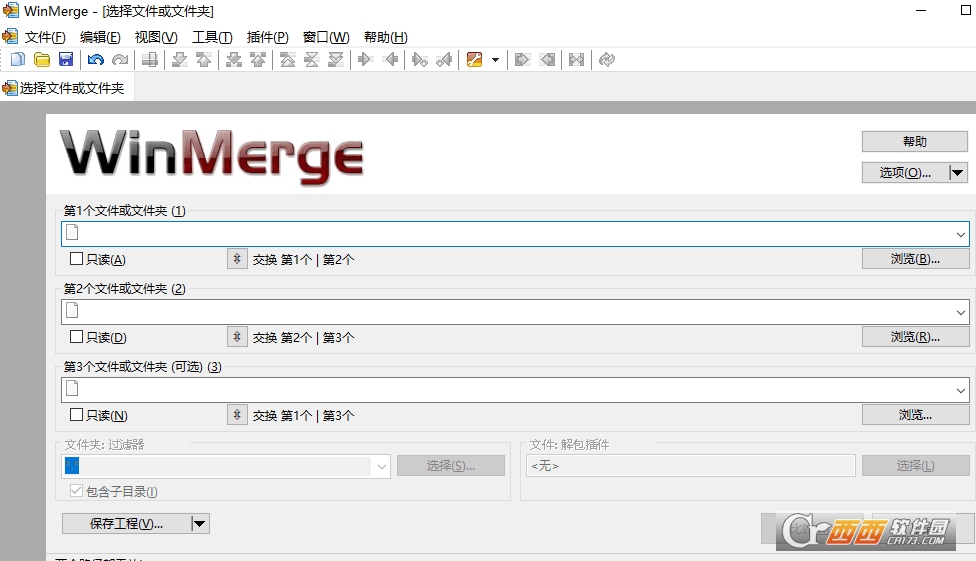Open the 窗口(W) menu
The image size is (976, 561).
pyautogui.click(x=326, y=37)
